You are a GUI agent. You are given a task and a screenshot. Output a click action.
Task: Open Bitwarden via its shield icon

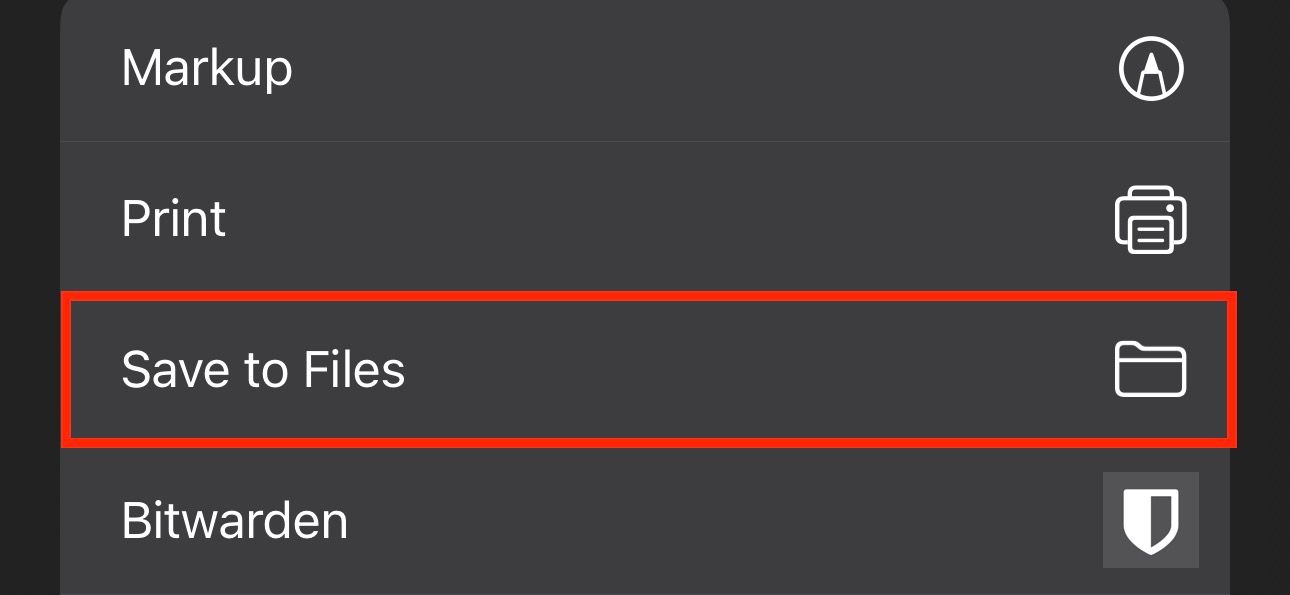point(1151,520)
